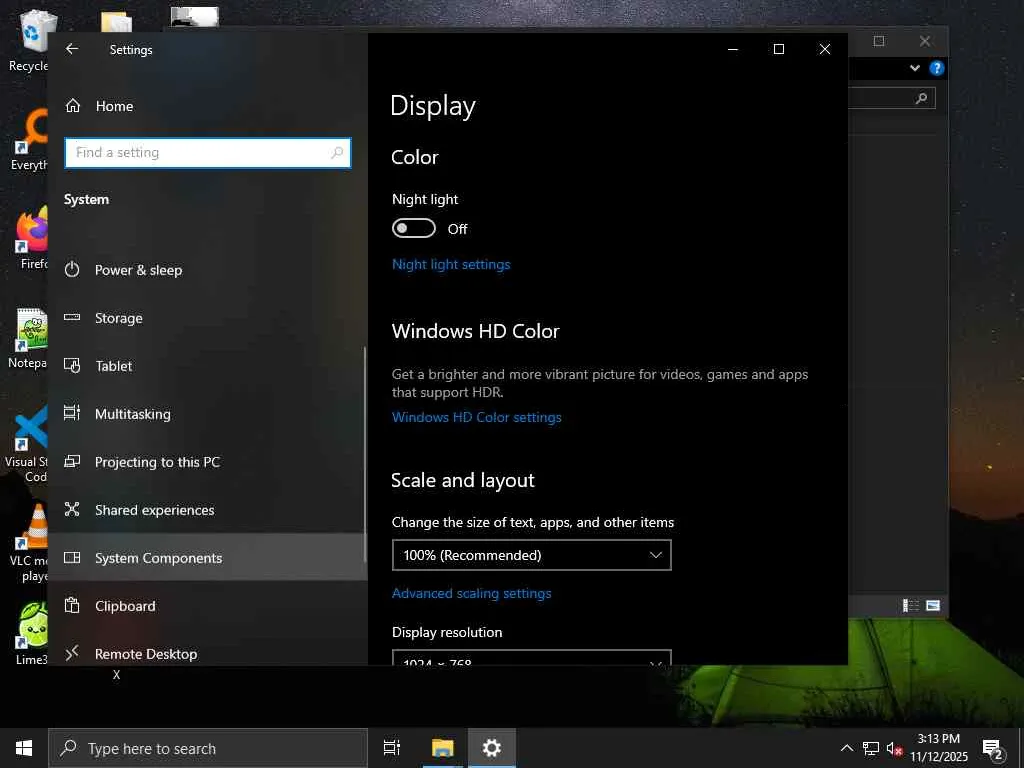
Task: Click the Settings gear on the taskbar
Action: (x=492, y=748)
